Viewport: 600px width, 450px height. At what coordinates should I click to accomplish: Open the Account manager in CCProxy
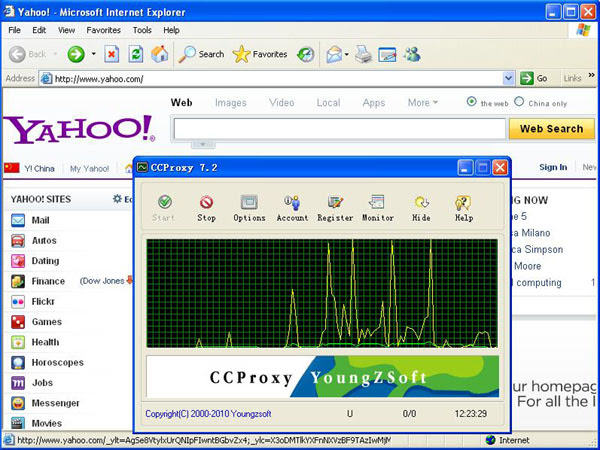(292, 202)
